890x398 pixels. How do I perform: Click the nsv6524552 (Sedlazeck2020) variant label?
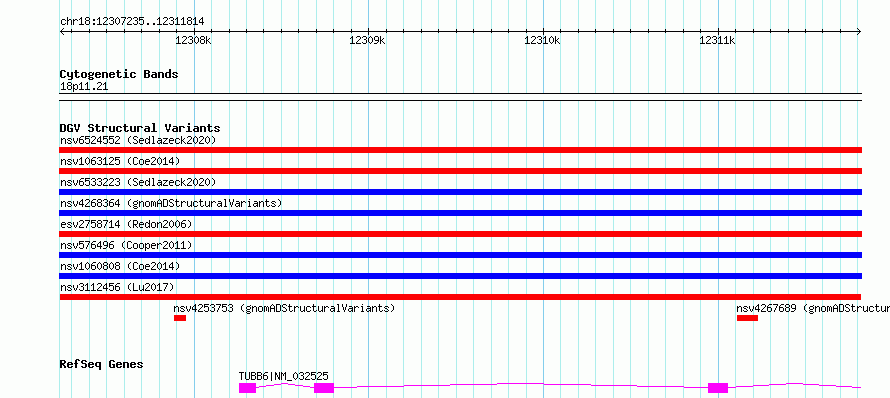pos(138,140)
